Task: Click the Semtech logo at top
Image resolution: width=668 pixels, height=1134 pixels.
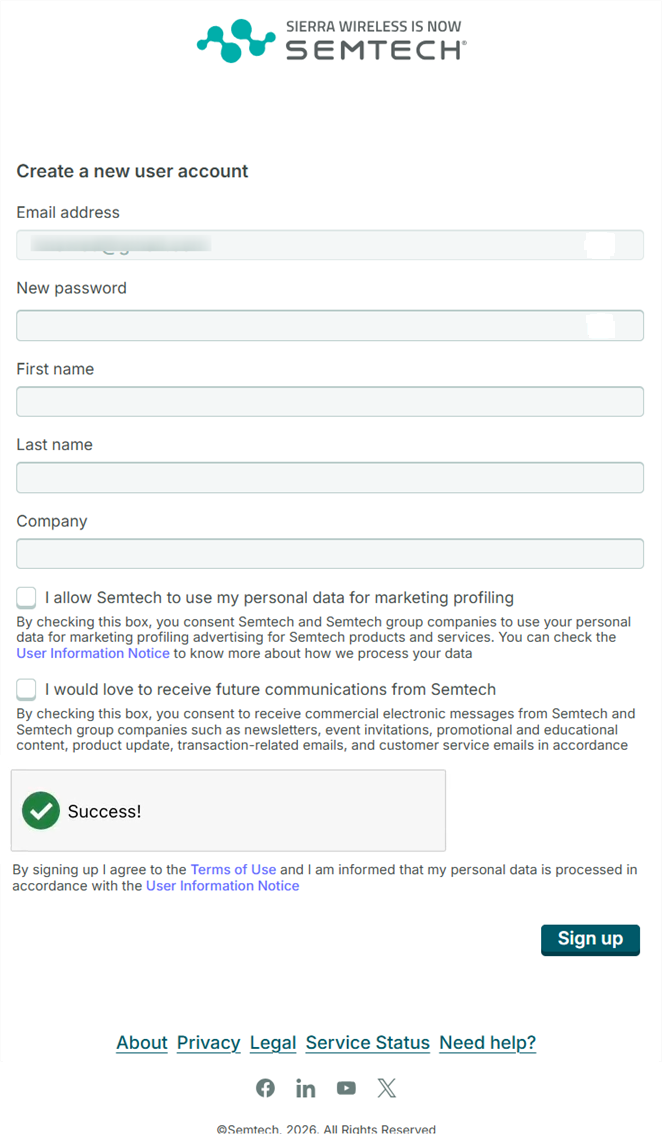Action: 331,41
